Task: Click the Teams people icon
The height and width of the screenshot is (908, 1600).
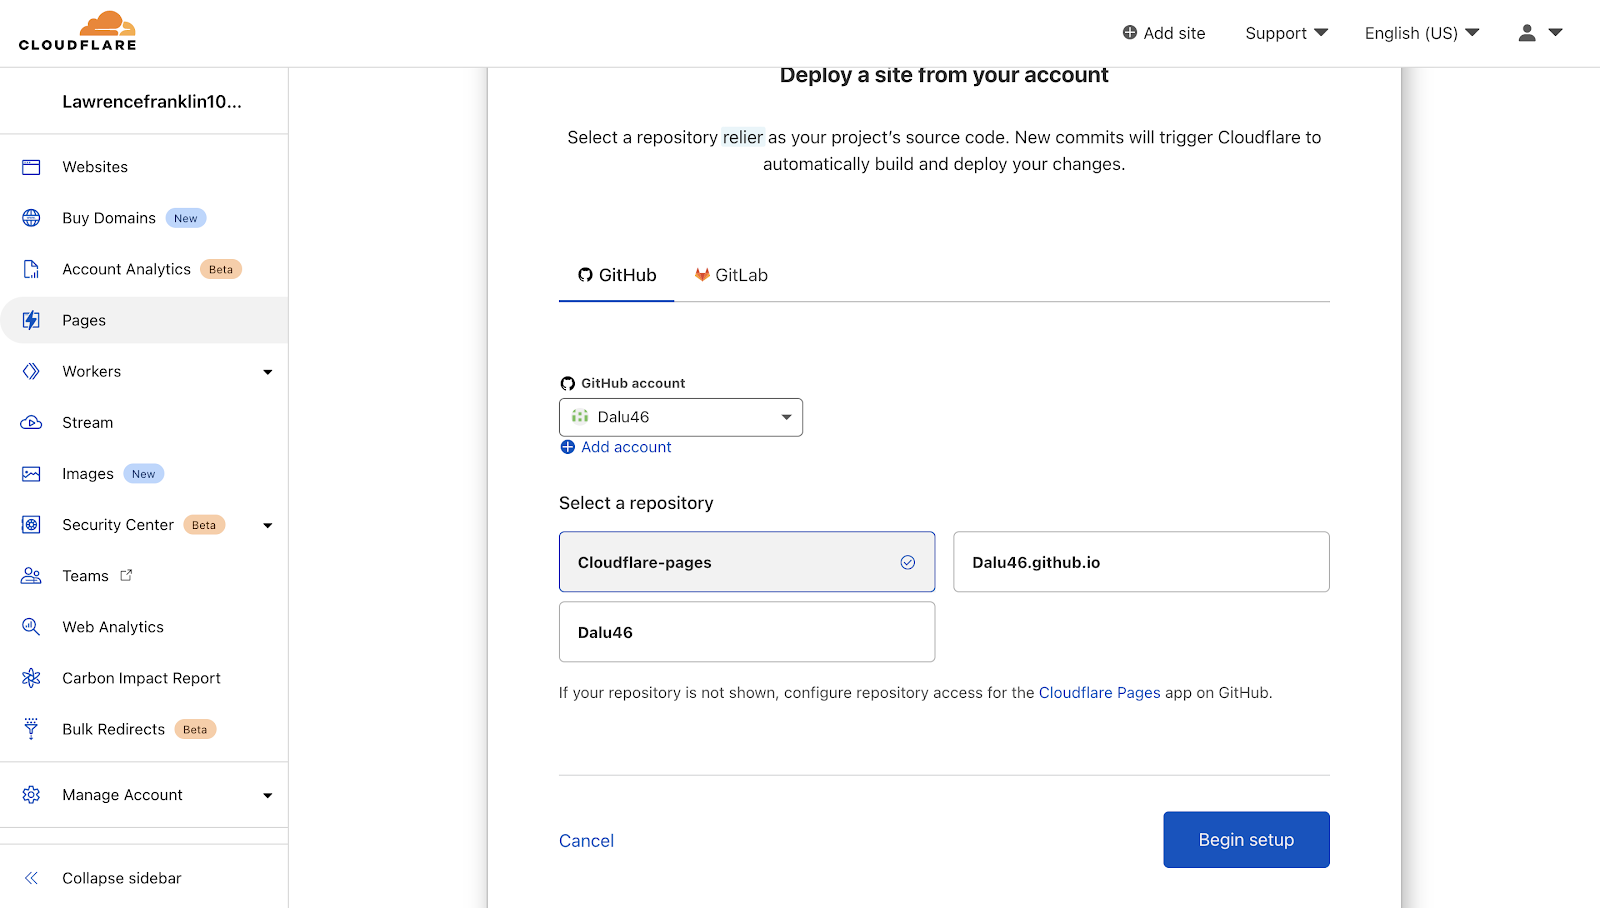Action: (31, 576)
